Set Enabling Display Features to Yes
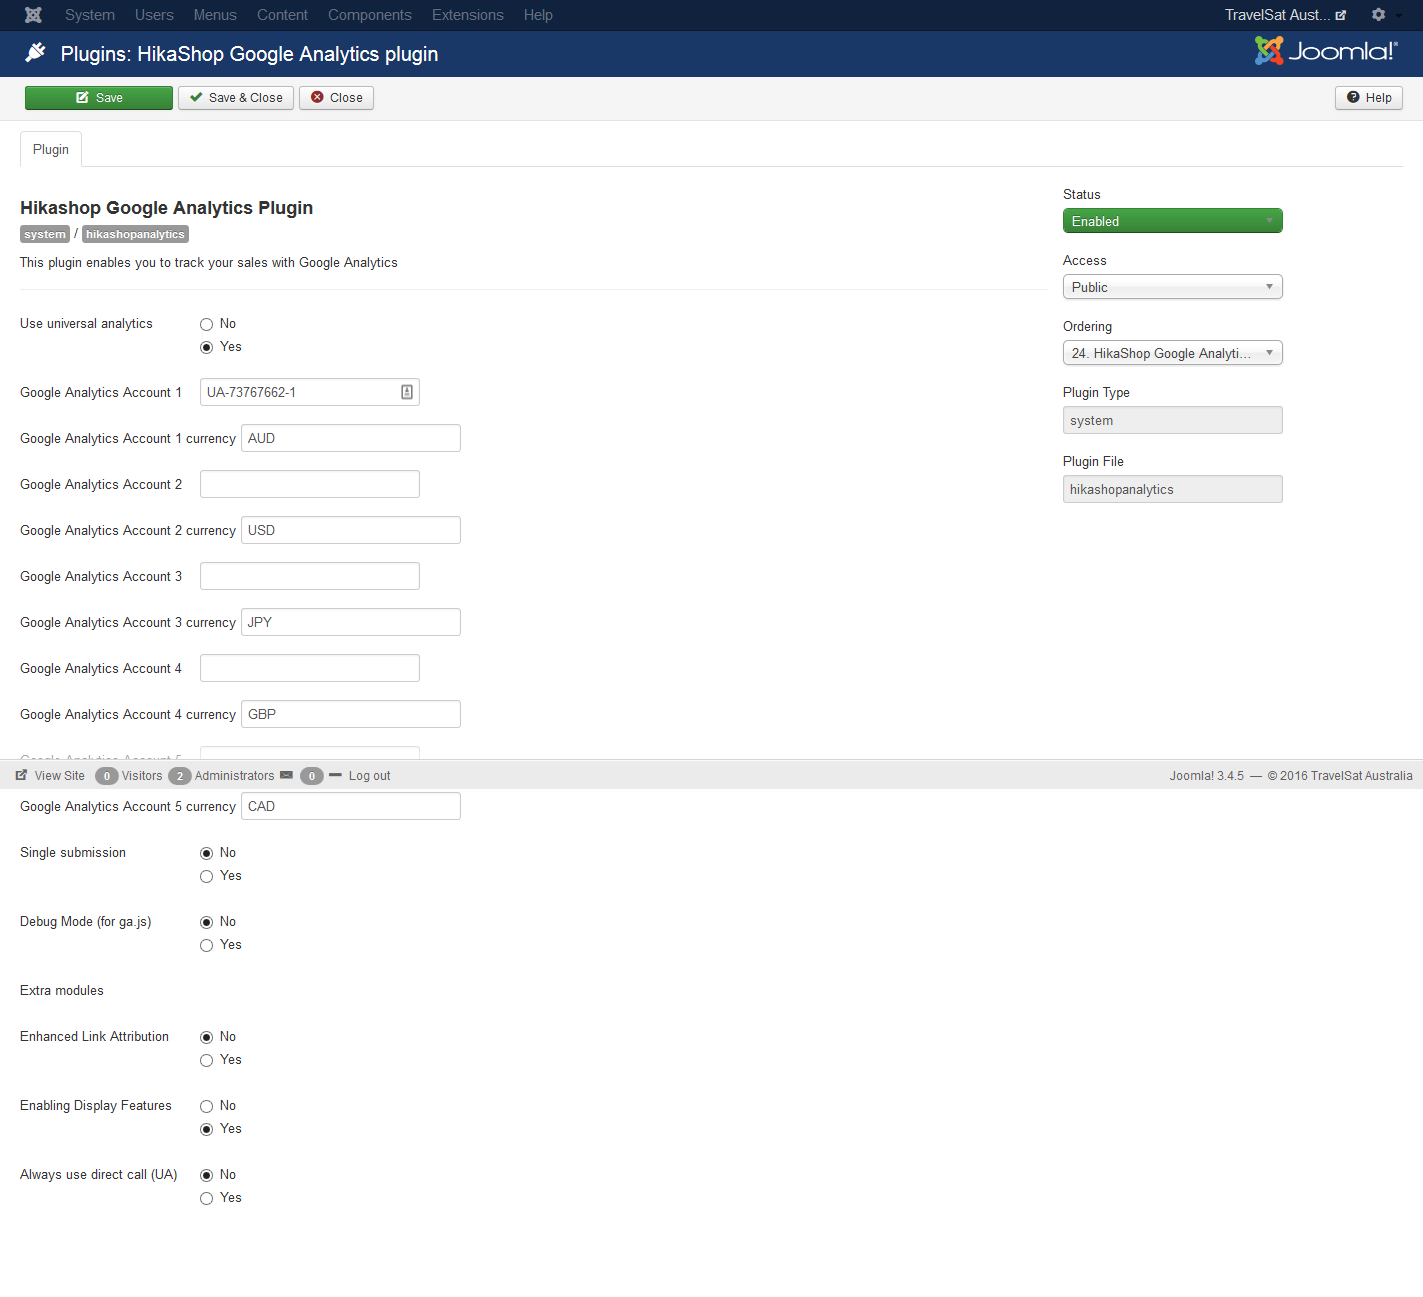The width and height of the screenshot is (1423, 1297). 207,1129
